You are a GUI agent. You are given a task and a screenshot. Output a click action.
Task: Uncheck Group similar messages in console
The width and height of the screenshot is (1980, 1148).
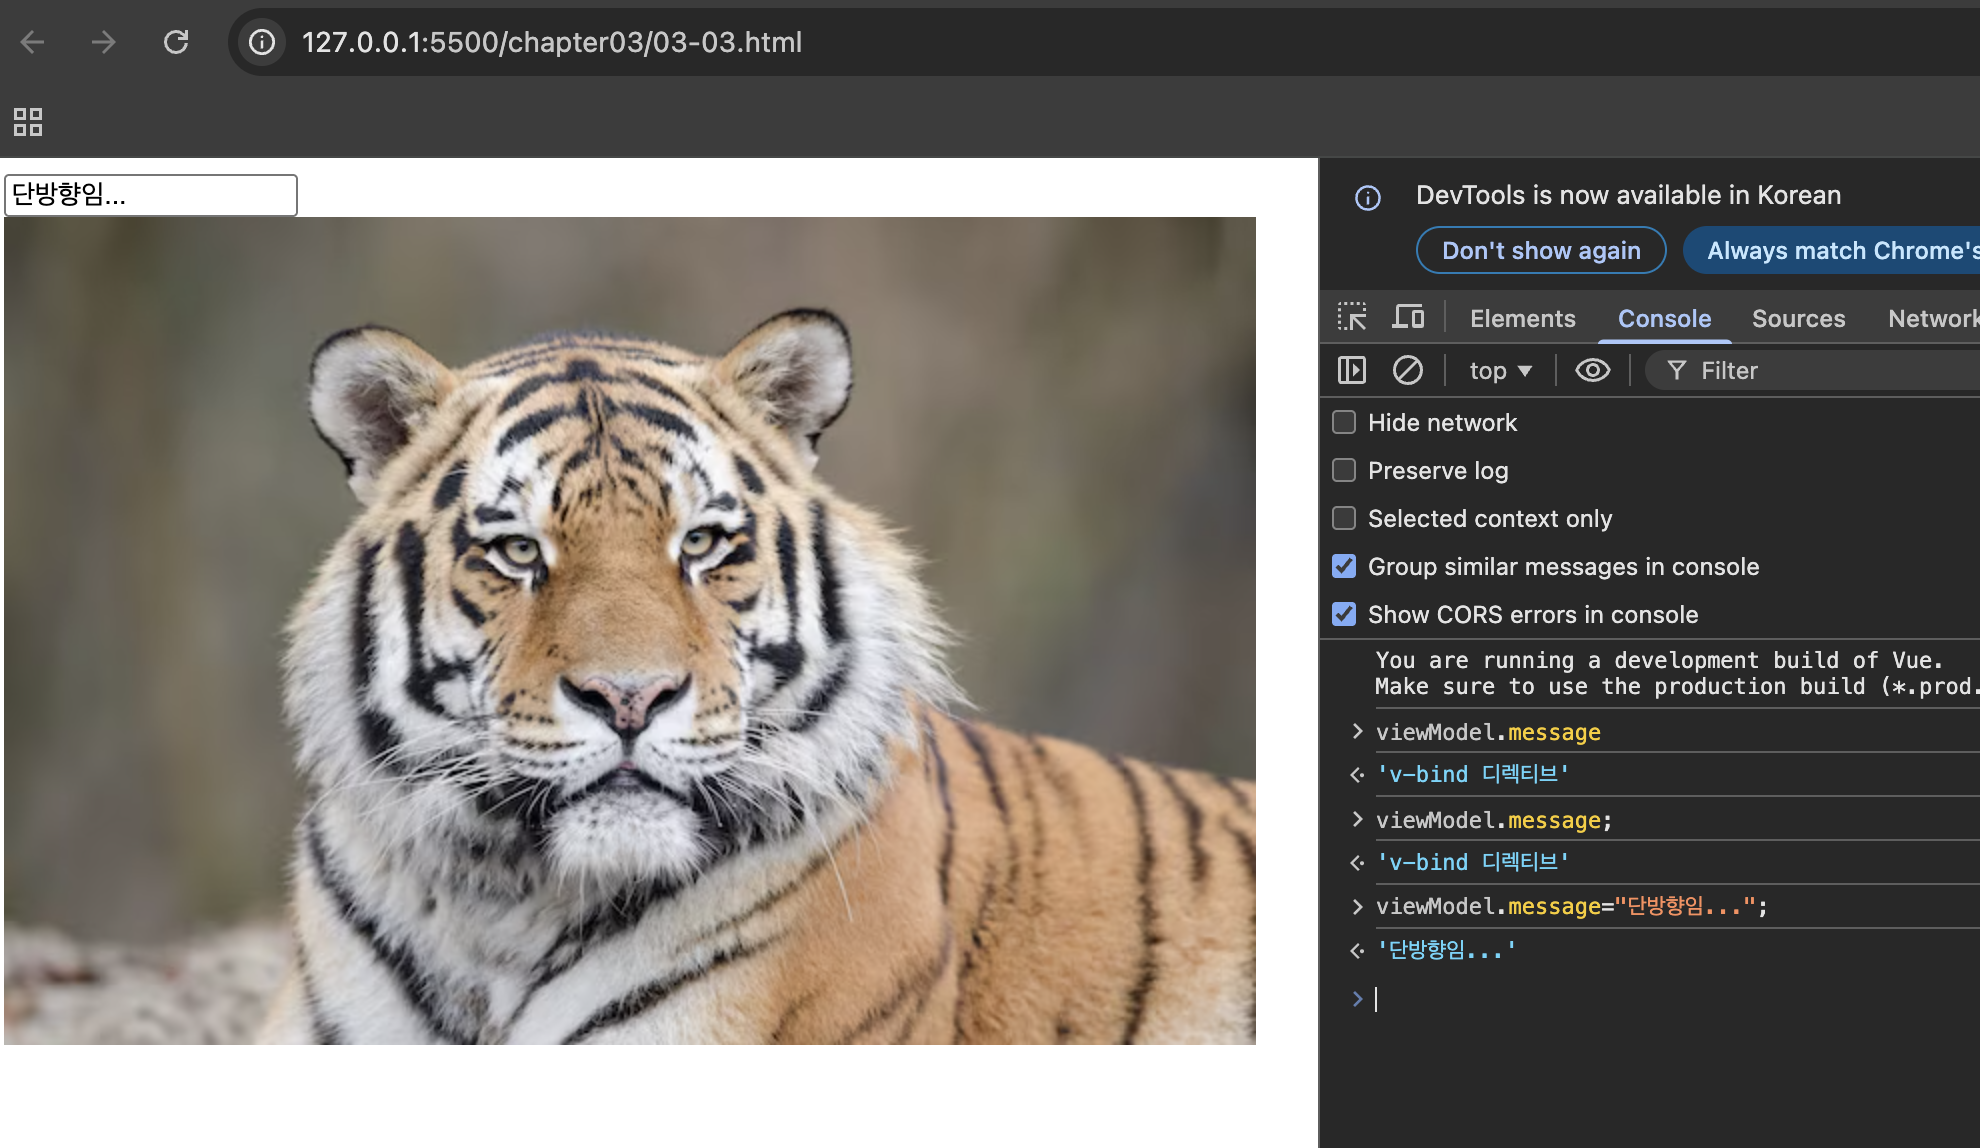1344,566
